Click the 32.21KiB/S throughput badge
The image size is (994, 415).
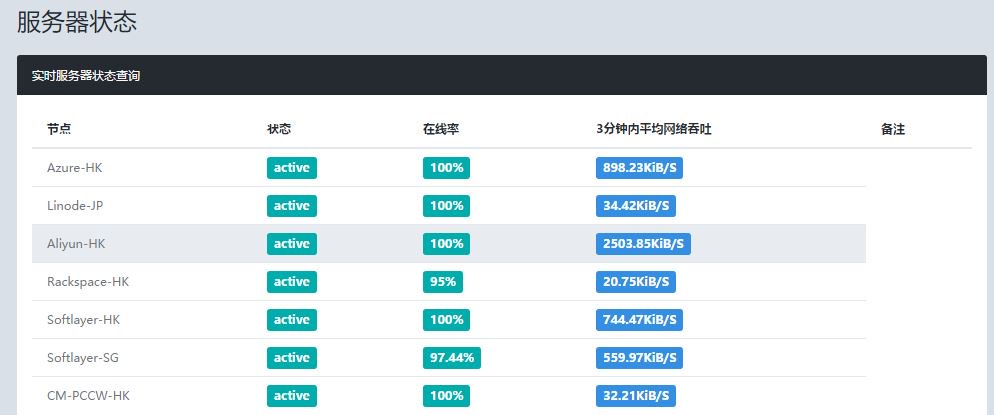tap(636, 396)
